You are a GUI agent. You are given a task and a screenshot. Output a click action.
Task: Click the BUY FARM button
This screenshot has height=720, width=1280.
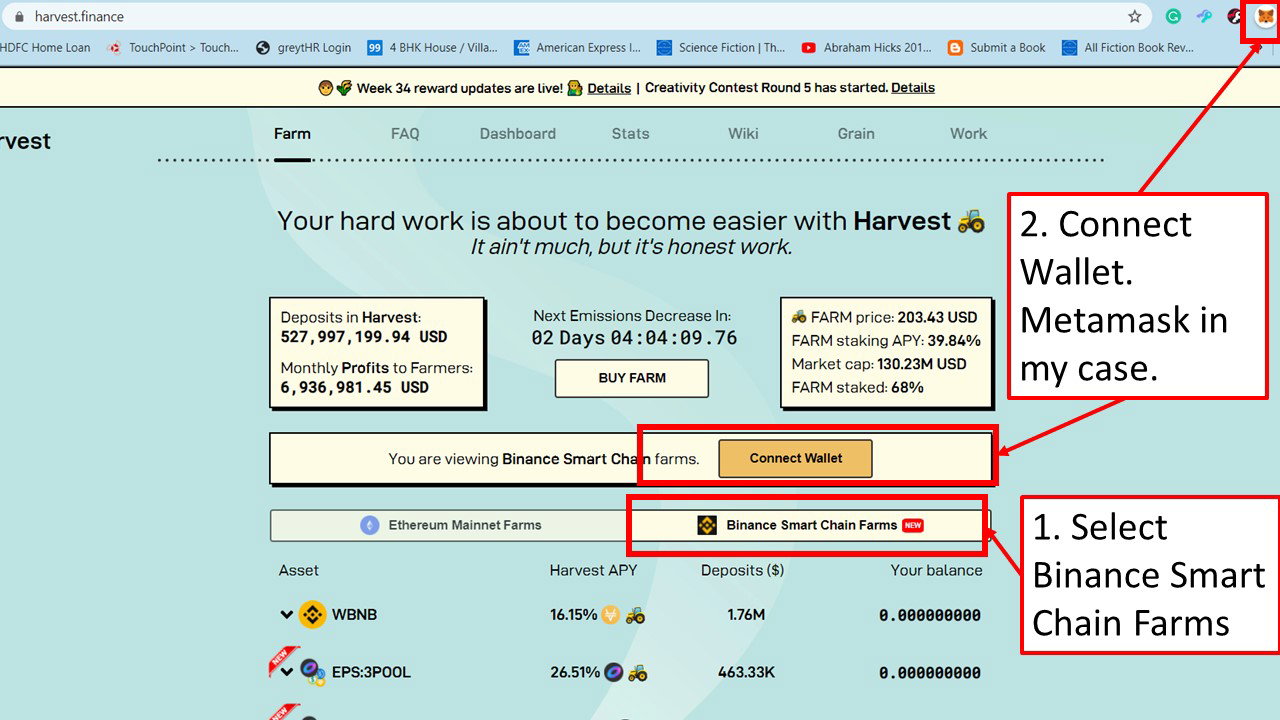tap(632, 378)
